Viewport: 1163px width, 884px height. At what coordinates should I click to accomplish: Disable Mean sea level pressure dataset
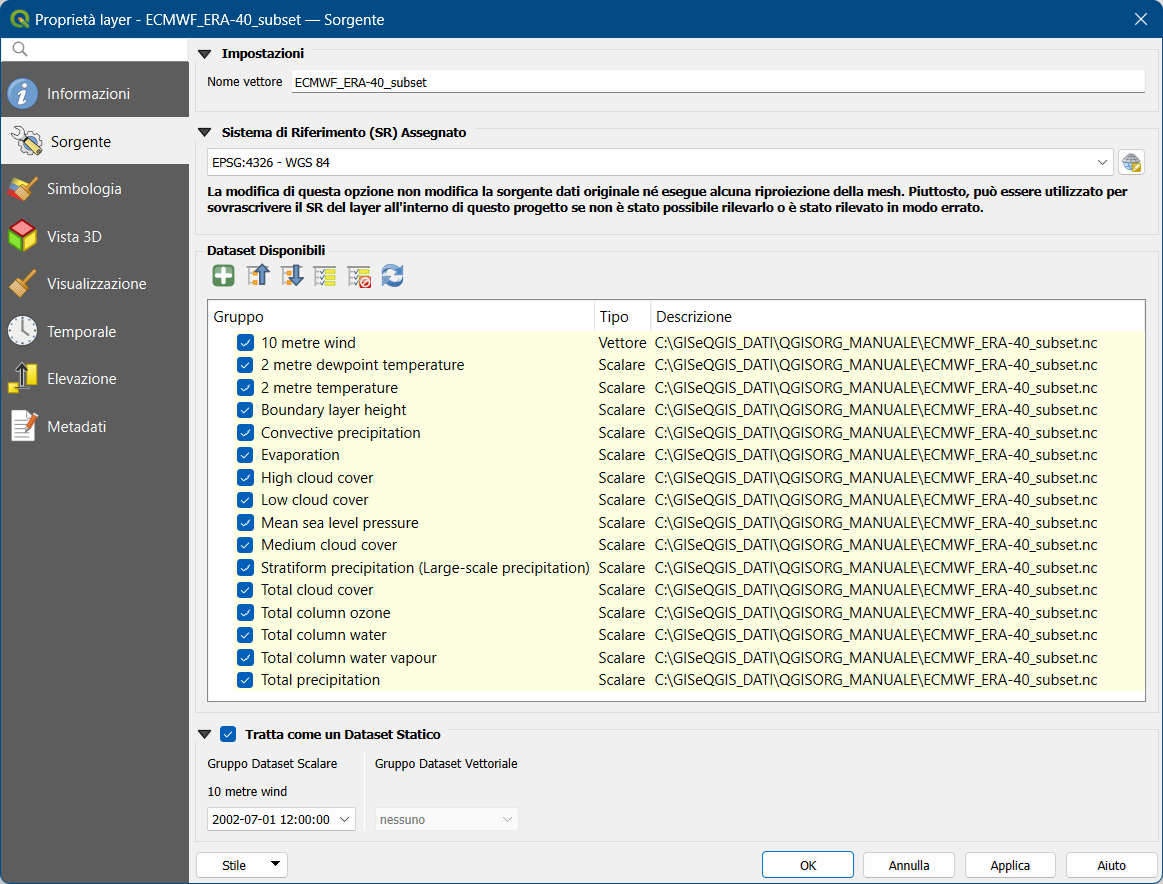[x=245, y=523]
